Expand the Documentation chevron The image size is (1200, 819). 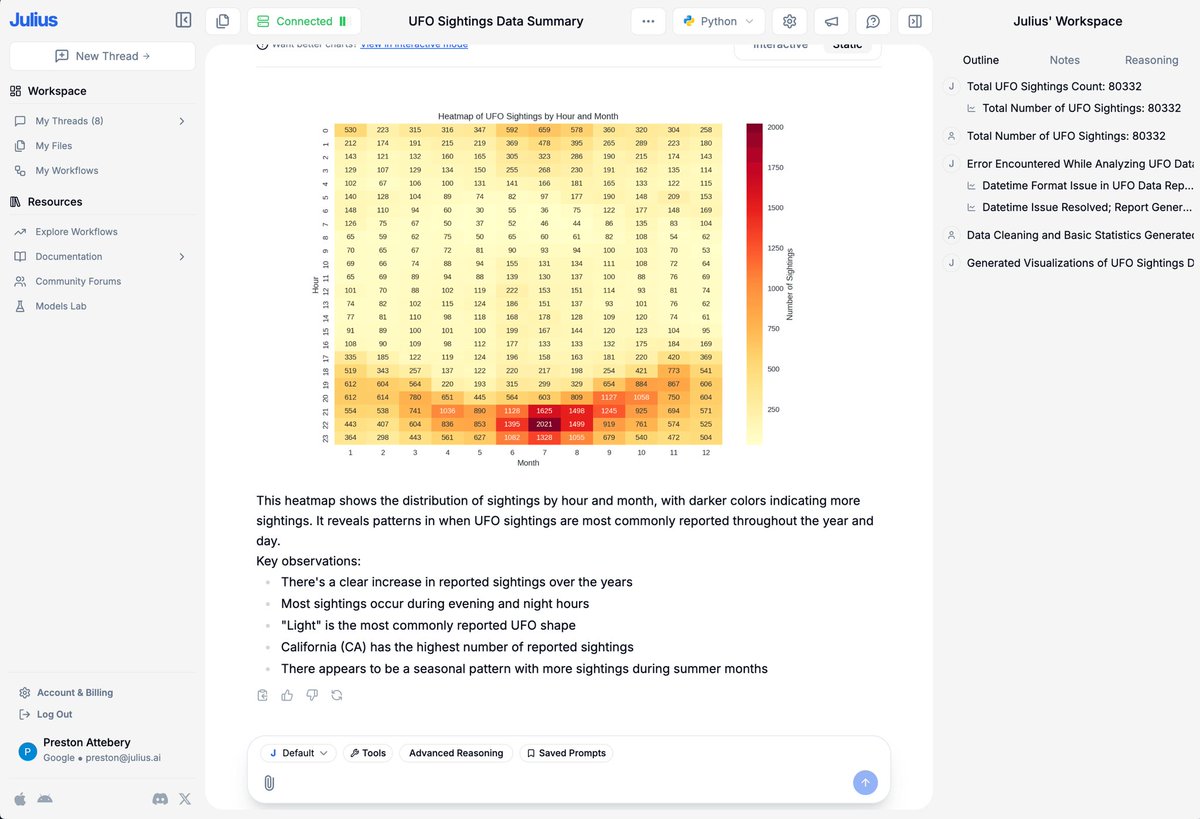click(181, 257)
